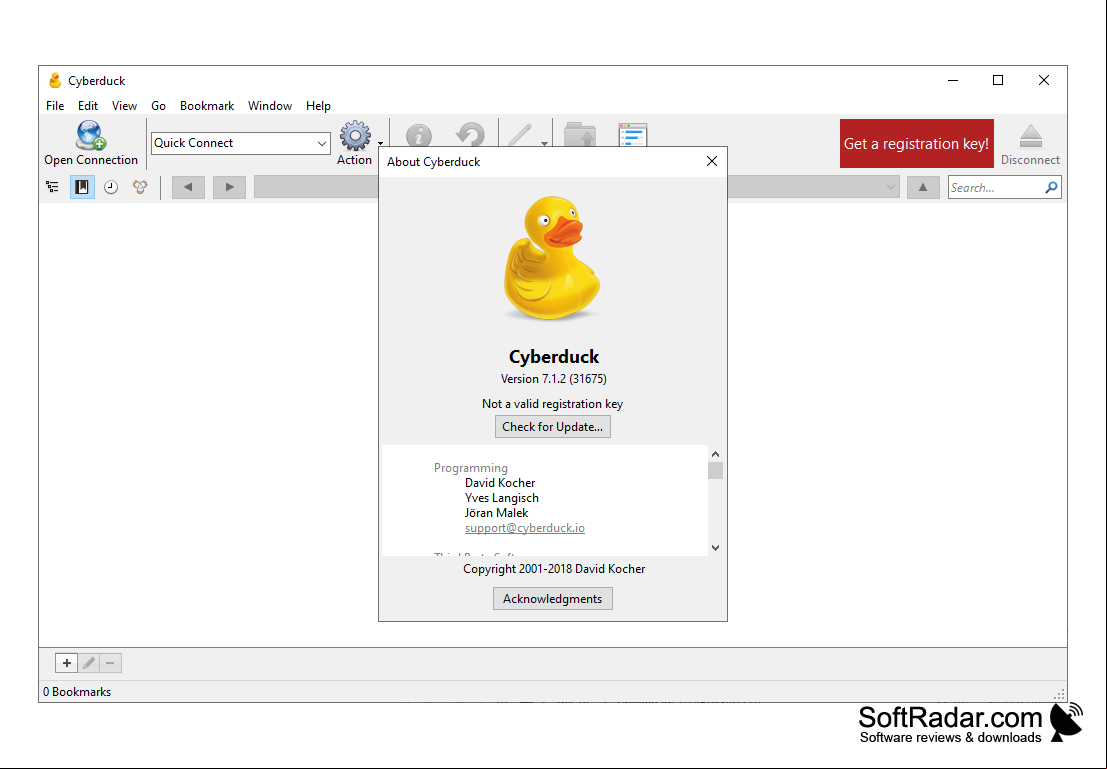Close the About Cyberduck dialog
The height and width of the screenshot is (769, 1107).
(712, 162)
